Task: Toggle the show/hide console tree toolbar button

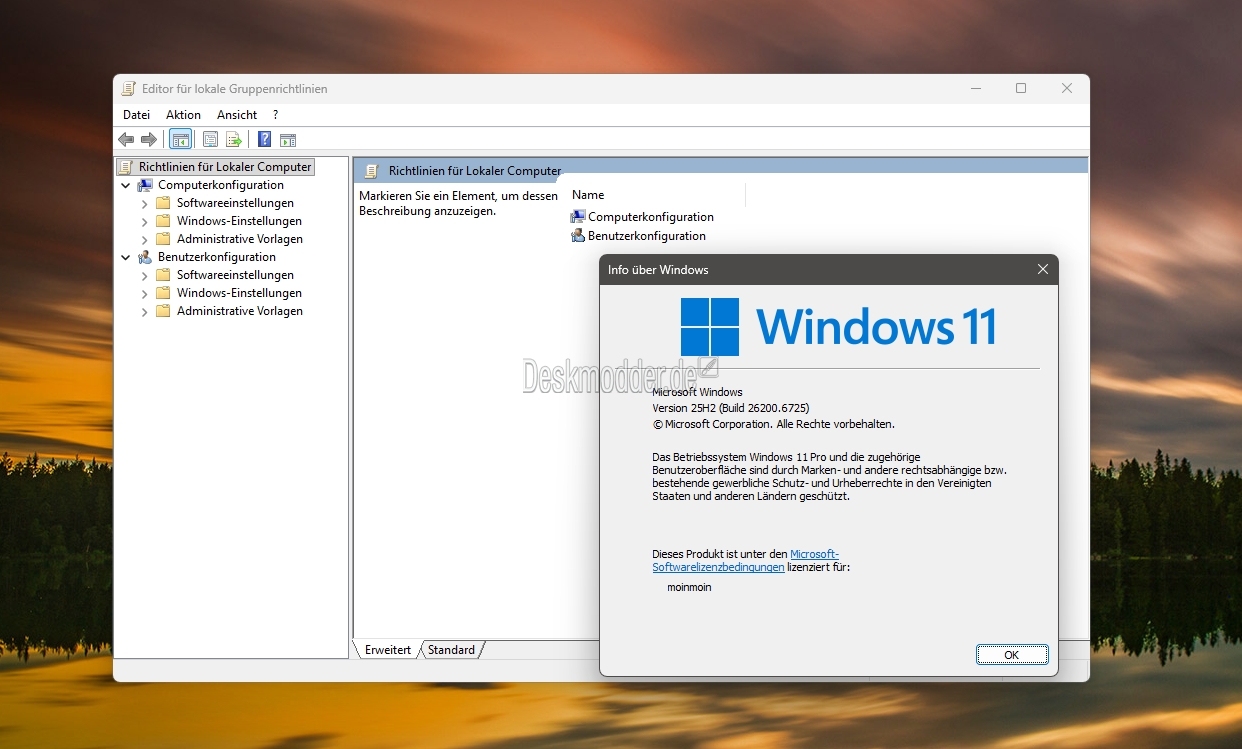Action: coord(180,140)
